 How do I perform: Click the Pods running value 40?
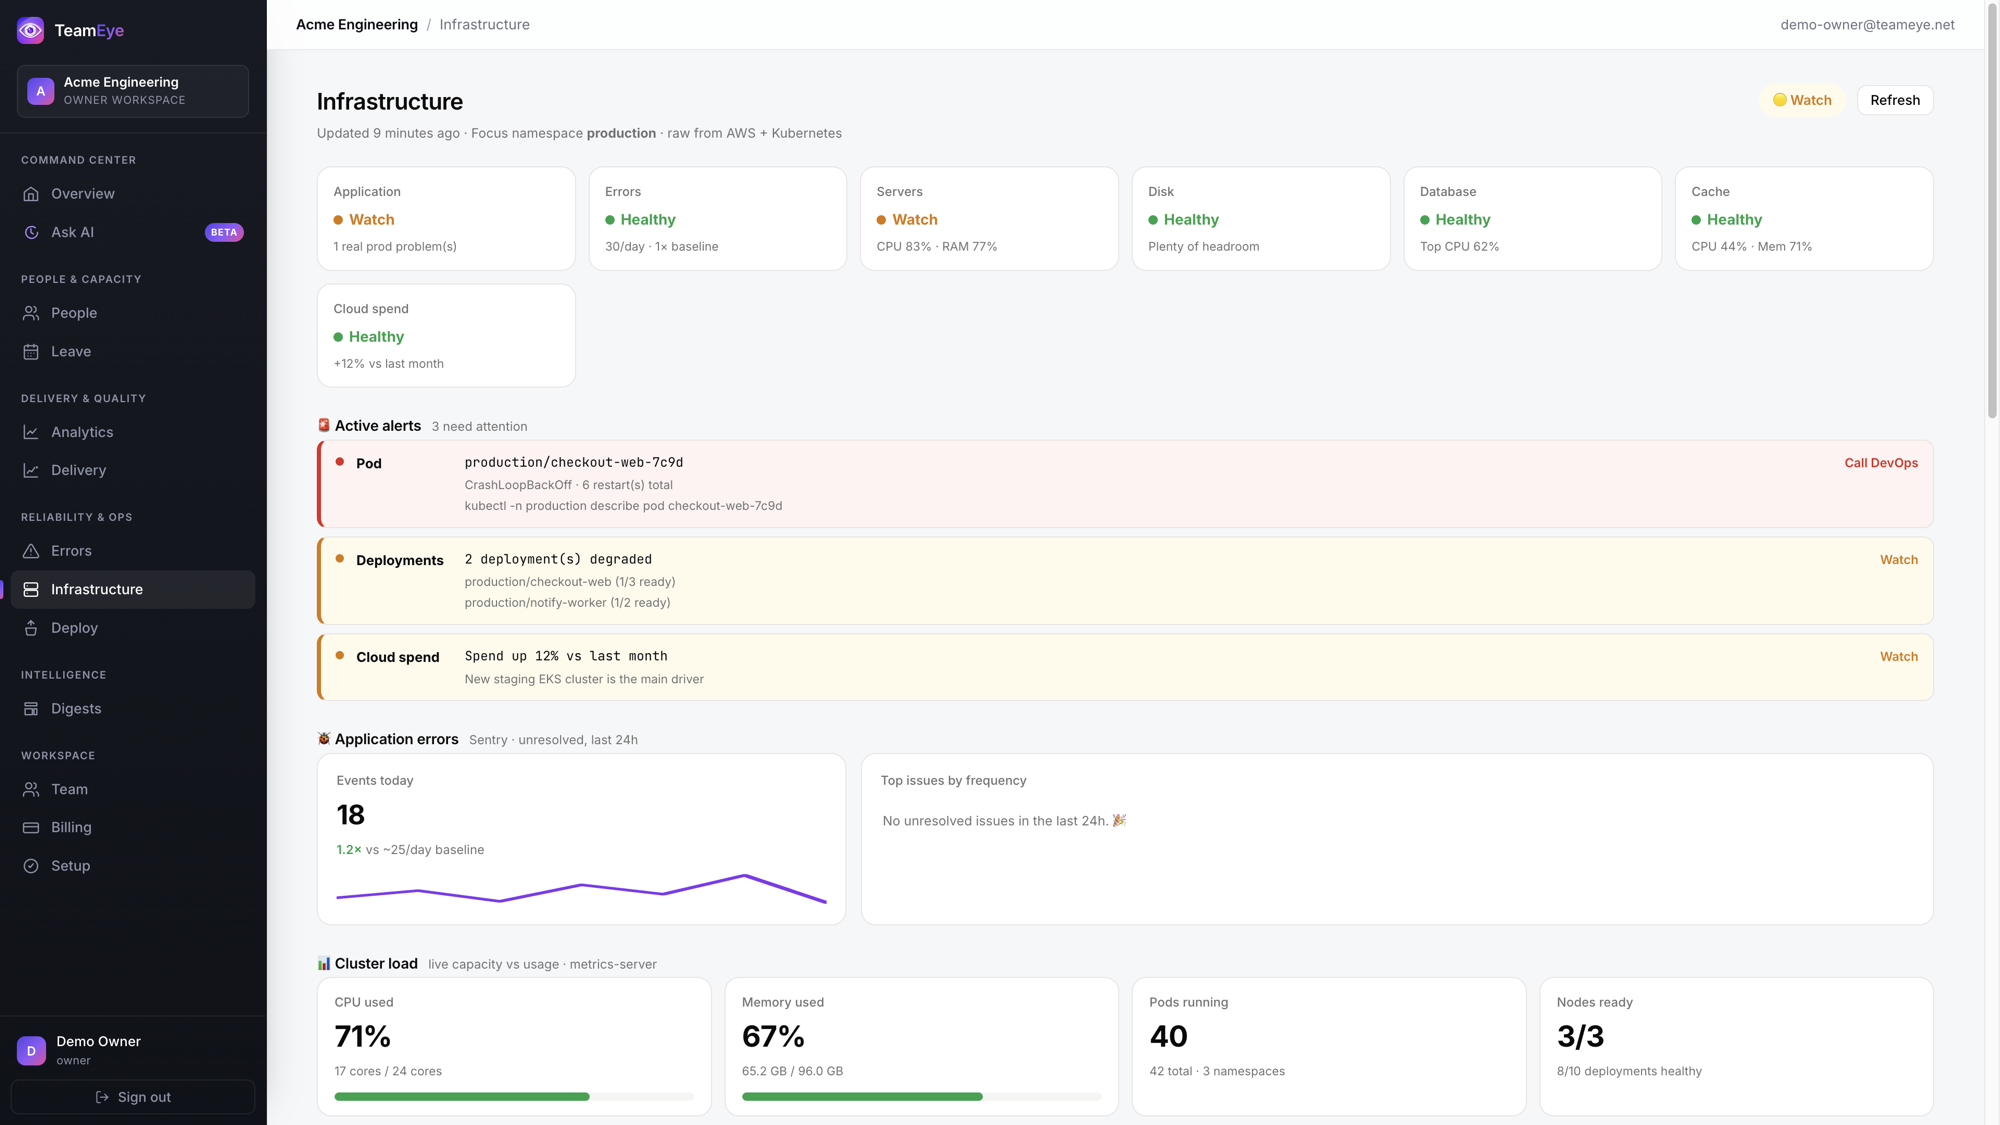[x=1168, y=1036]
